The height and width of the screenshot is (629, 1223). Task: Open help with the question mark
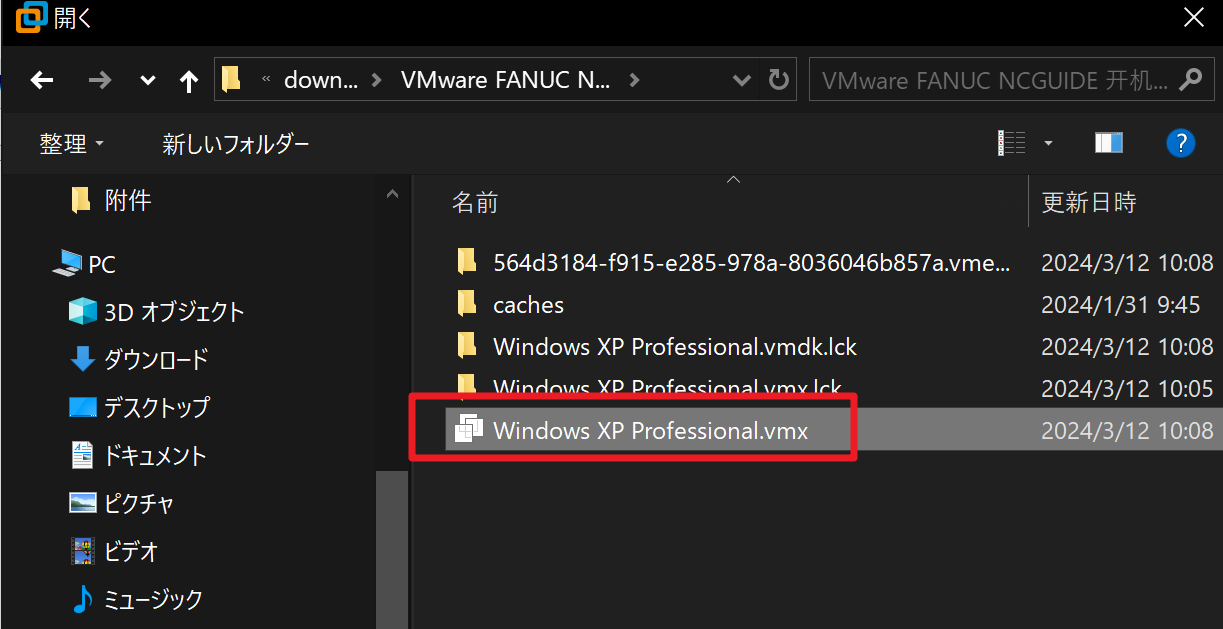click(1181, 143)
